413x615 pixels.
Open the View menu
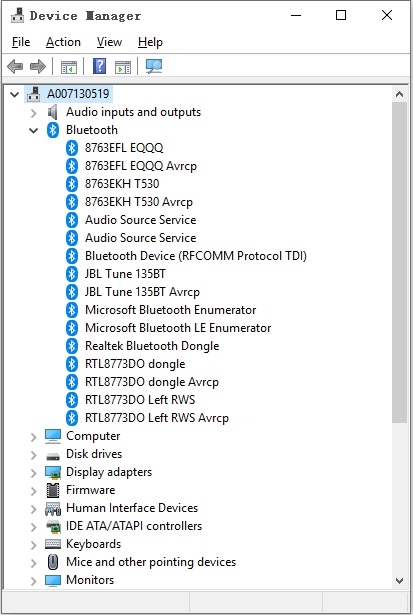click(109, 42)
